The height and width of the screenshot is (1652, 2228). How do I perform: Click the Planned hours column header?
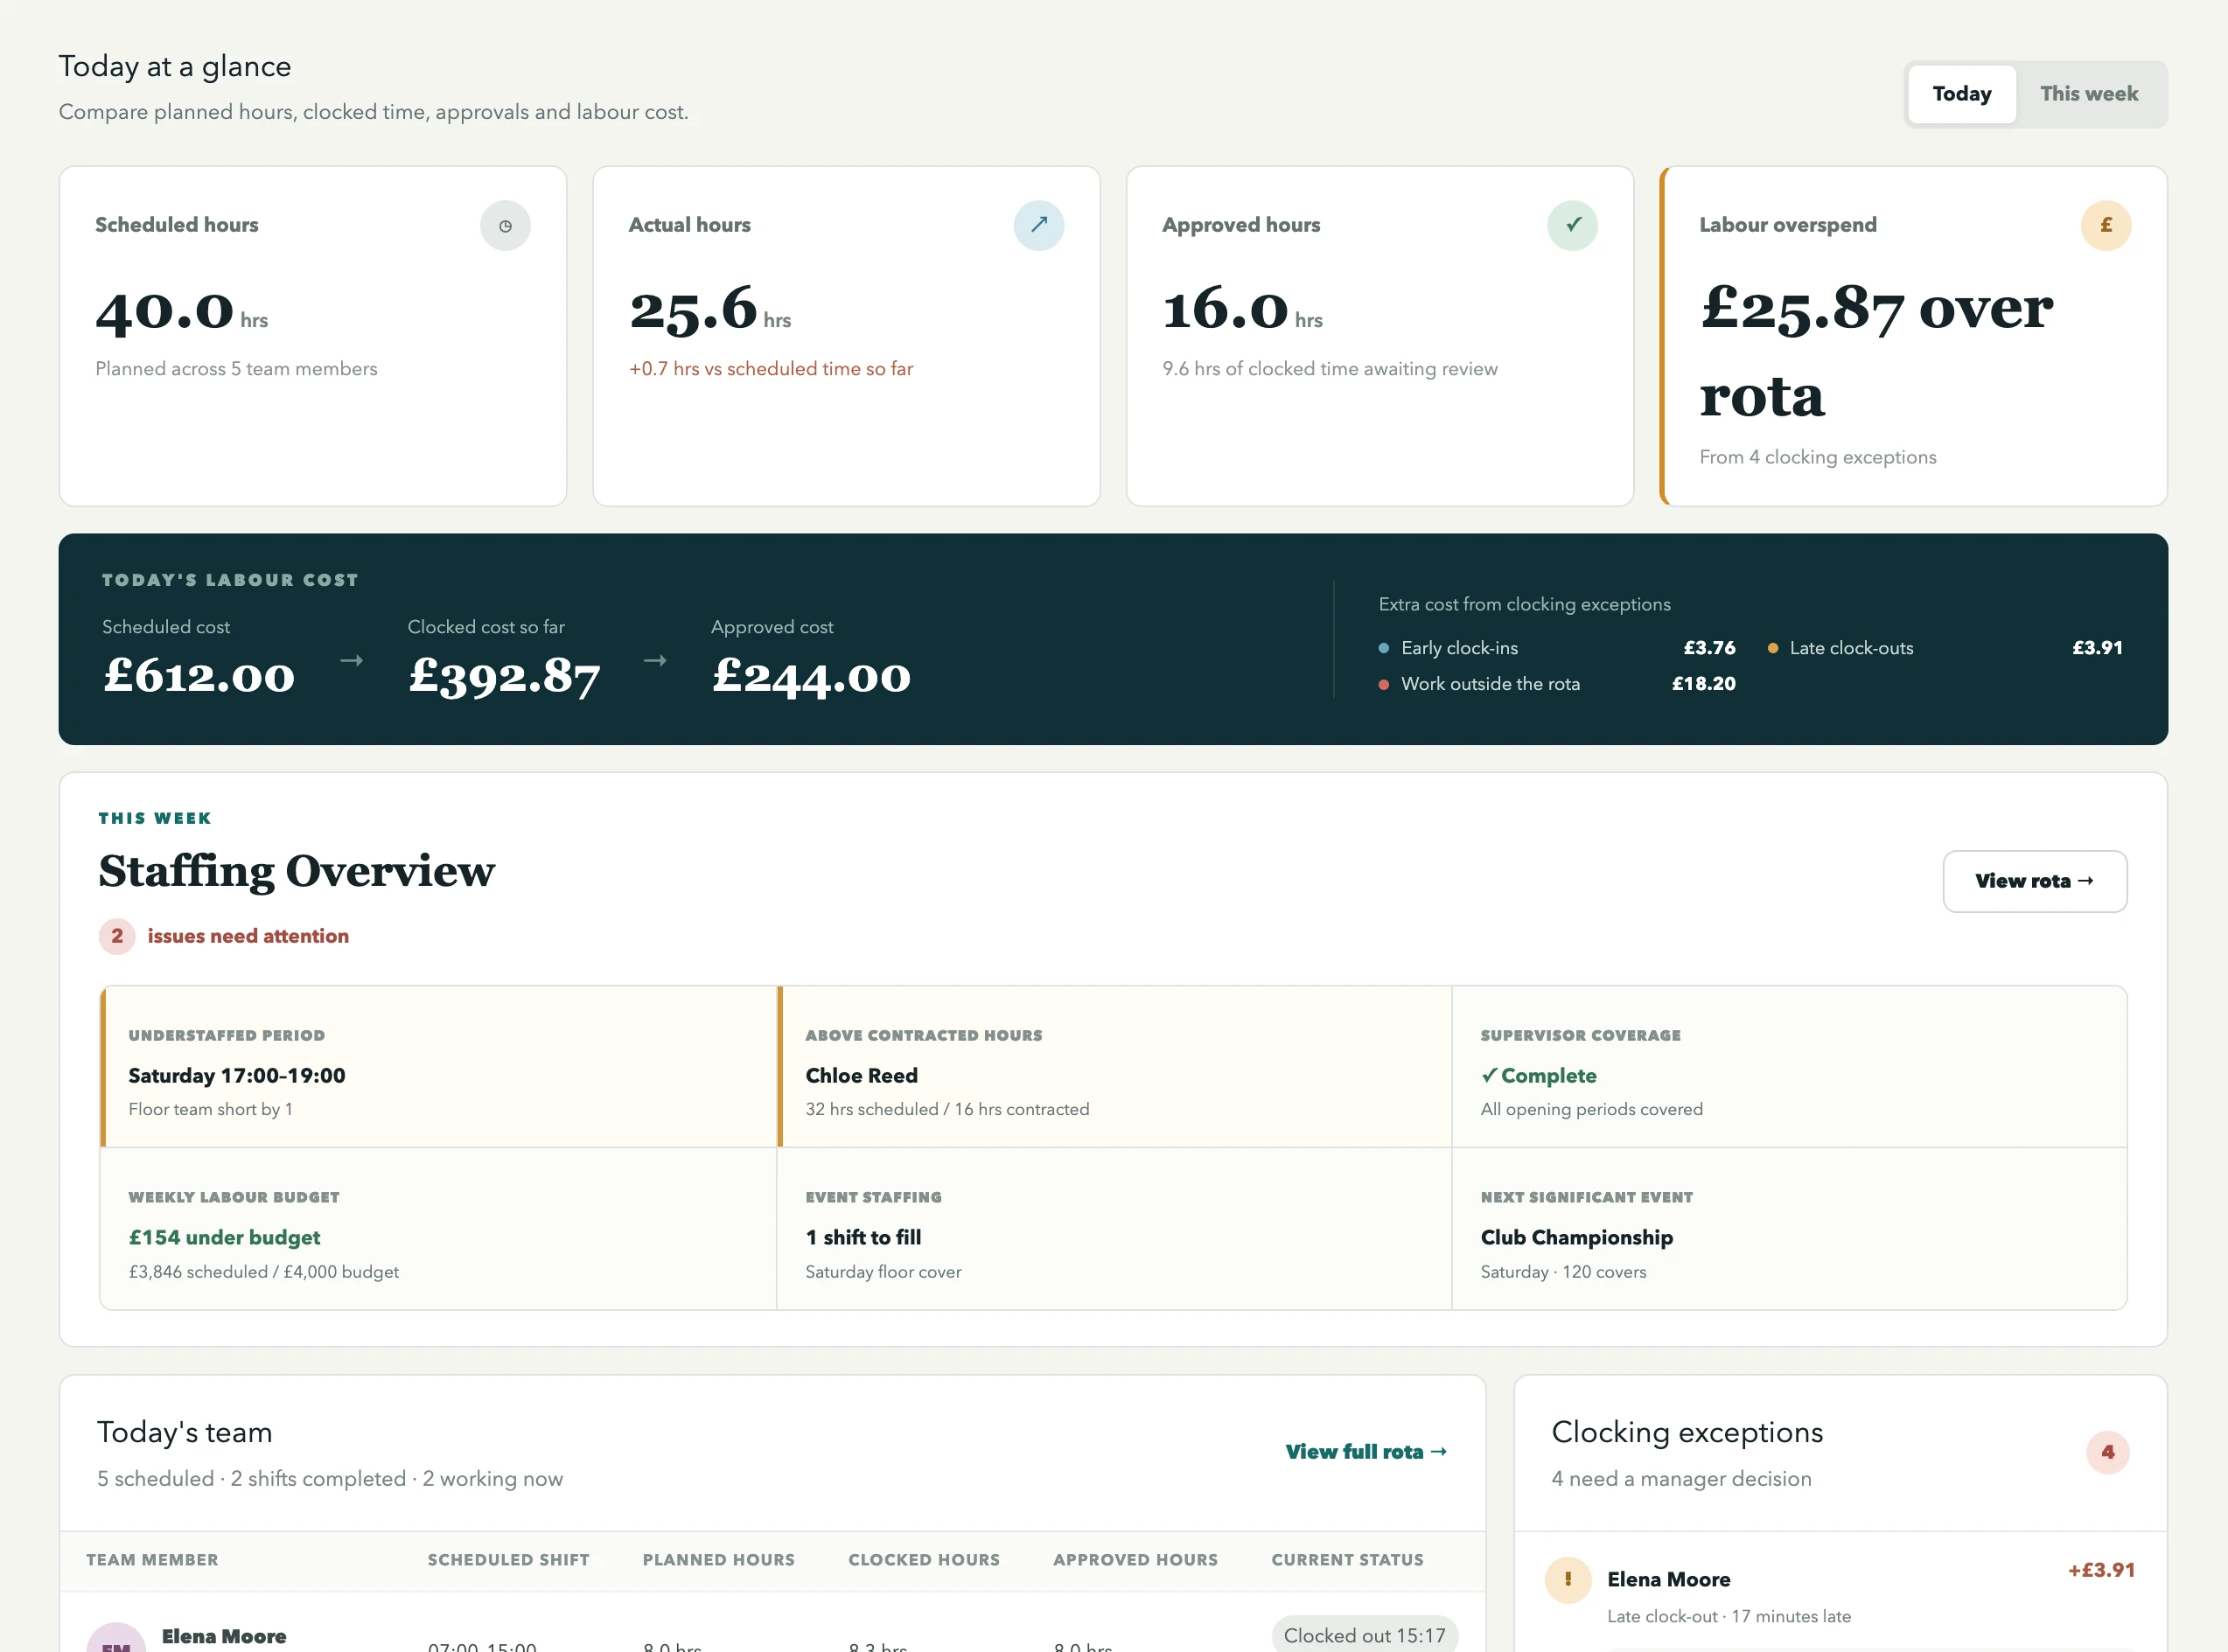point(719,1560)
